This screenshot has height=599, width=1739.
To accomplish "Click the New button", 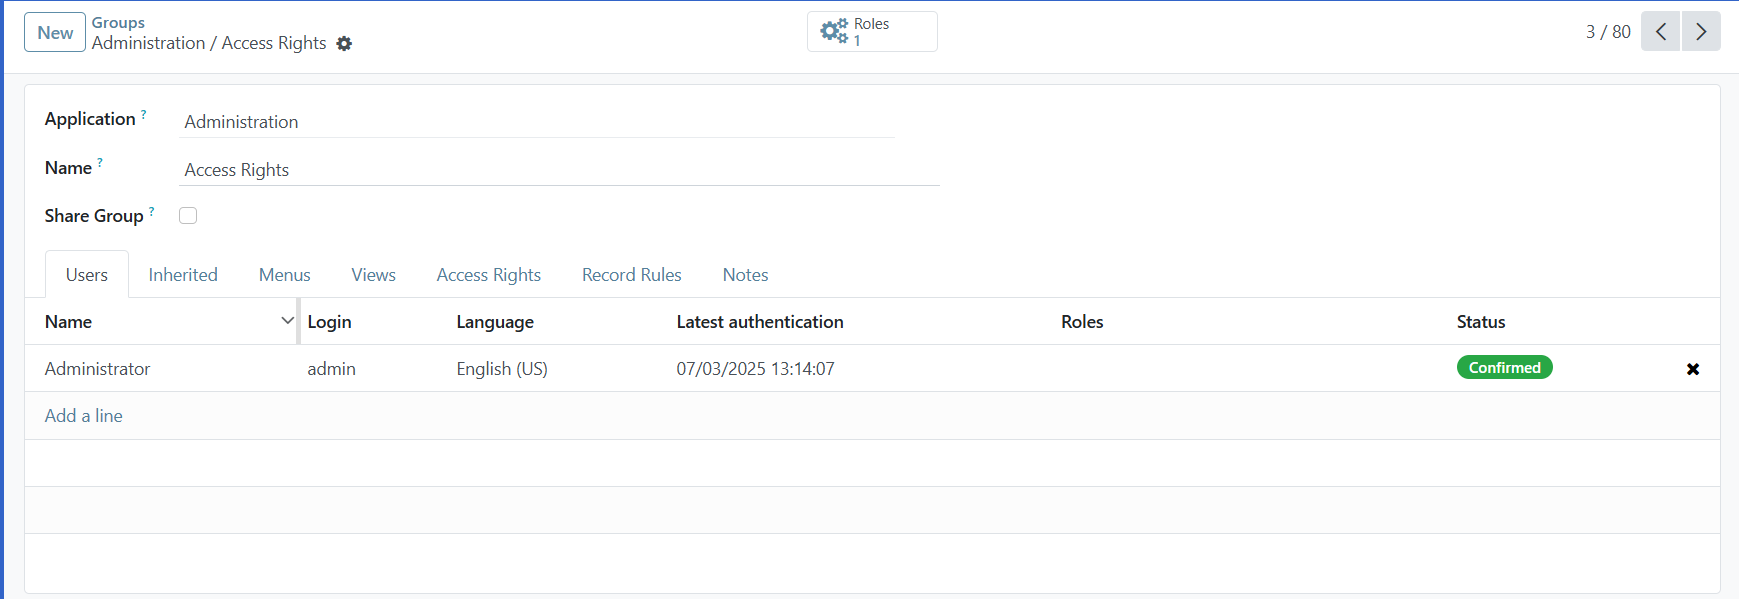I will [55, 33].
